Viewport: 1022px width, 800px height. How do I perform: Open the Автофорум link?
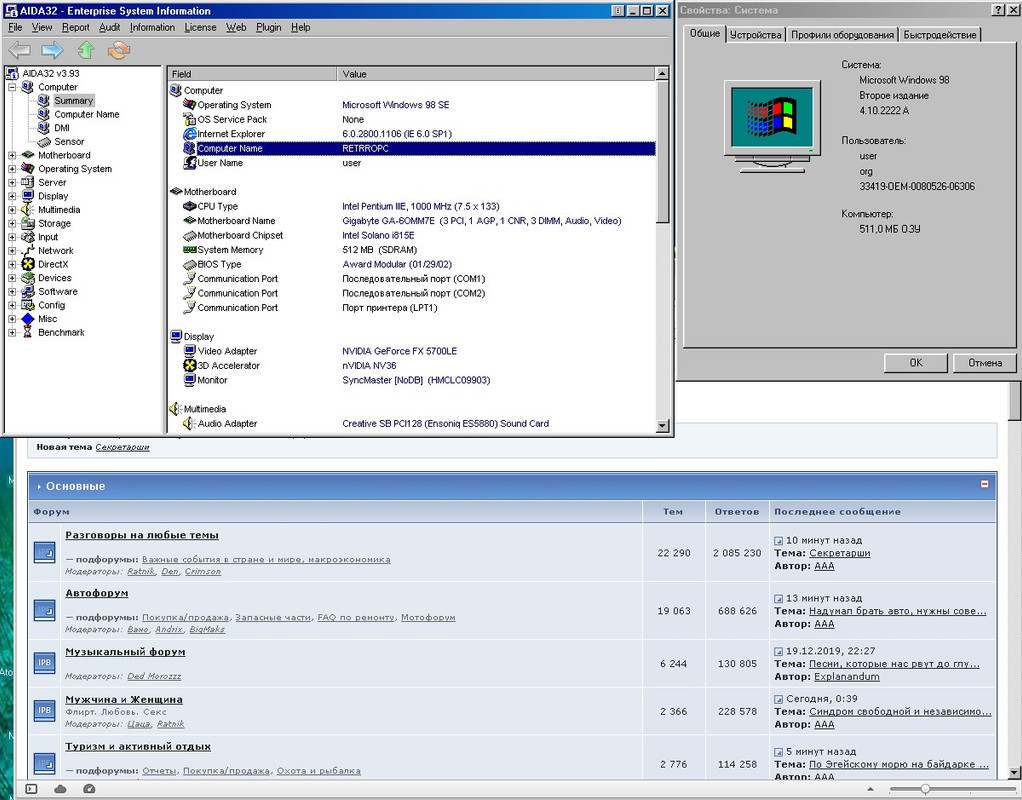[96, 593]
